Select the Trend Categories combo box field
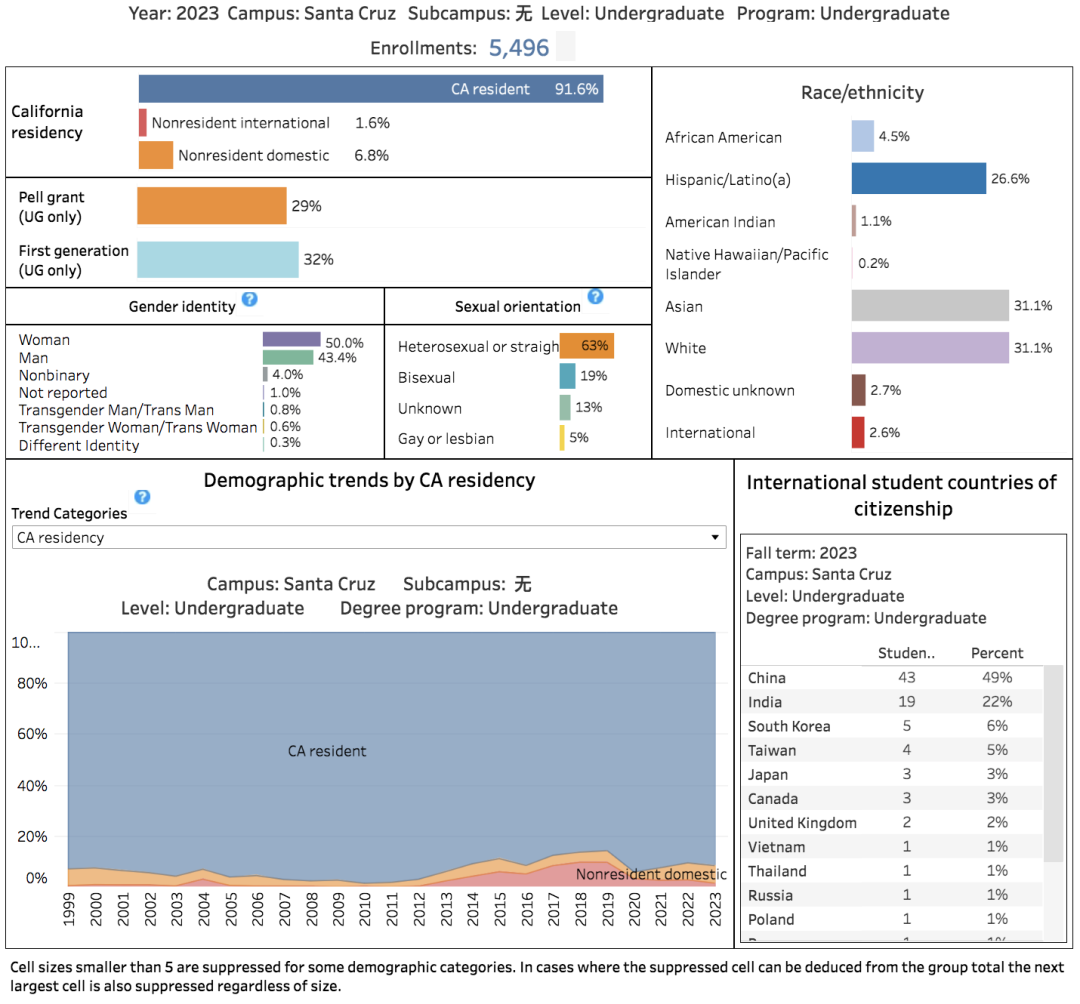The width and height of the screenshot is (1080, 1004). (x=369, y=538)
